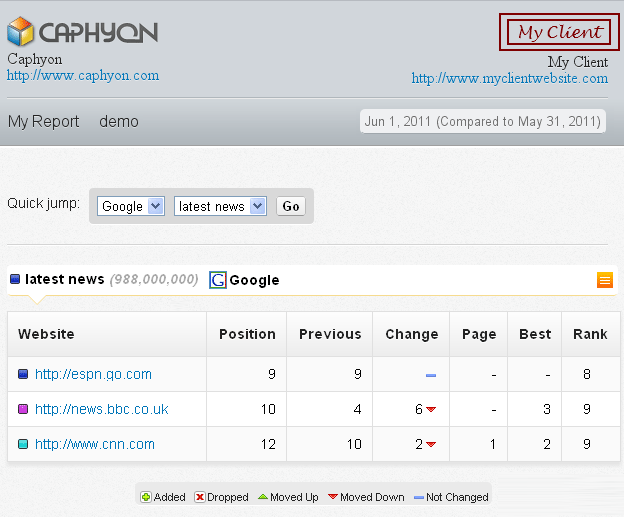The image size is (624, 517).
Task: Open the report date comparison selector
Action: tap(482, 122)
